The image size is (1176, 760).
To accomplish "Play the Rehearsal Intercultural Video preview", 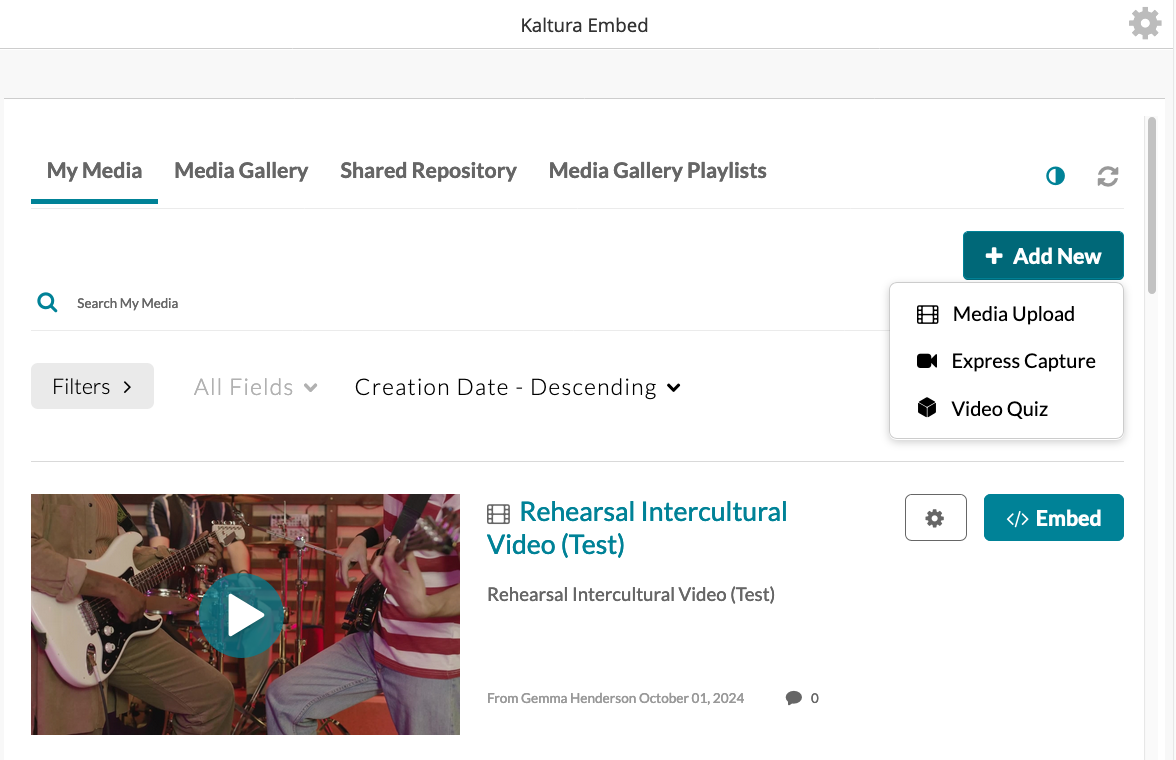I will [242, 615].
